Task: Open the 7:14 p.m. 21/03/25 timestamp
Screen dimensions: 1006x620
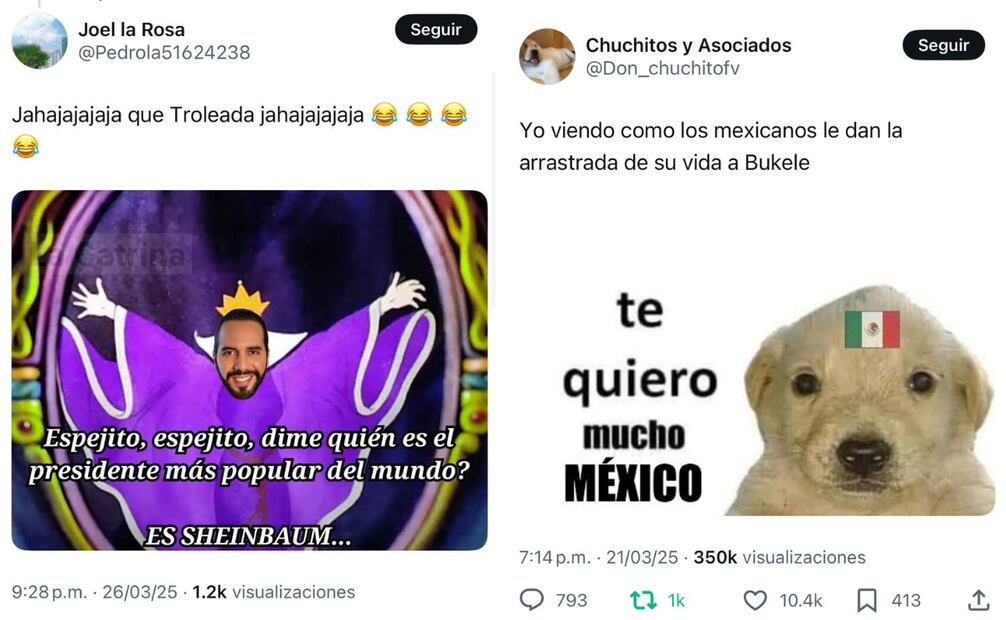Action: (599, 557)
